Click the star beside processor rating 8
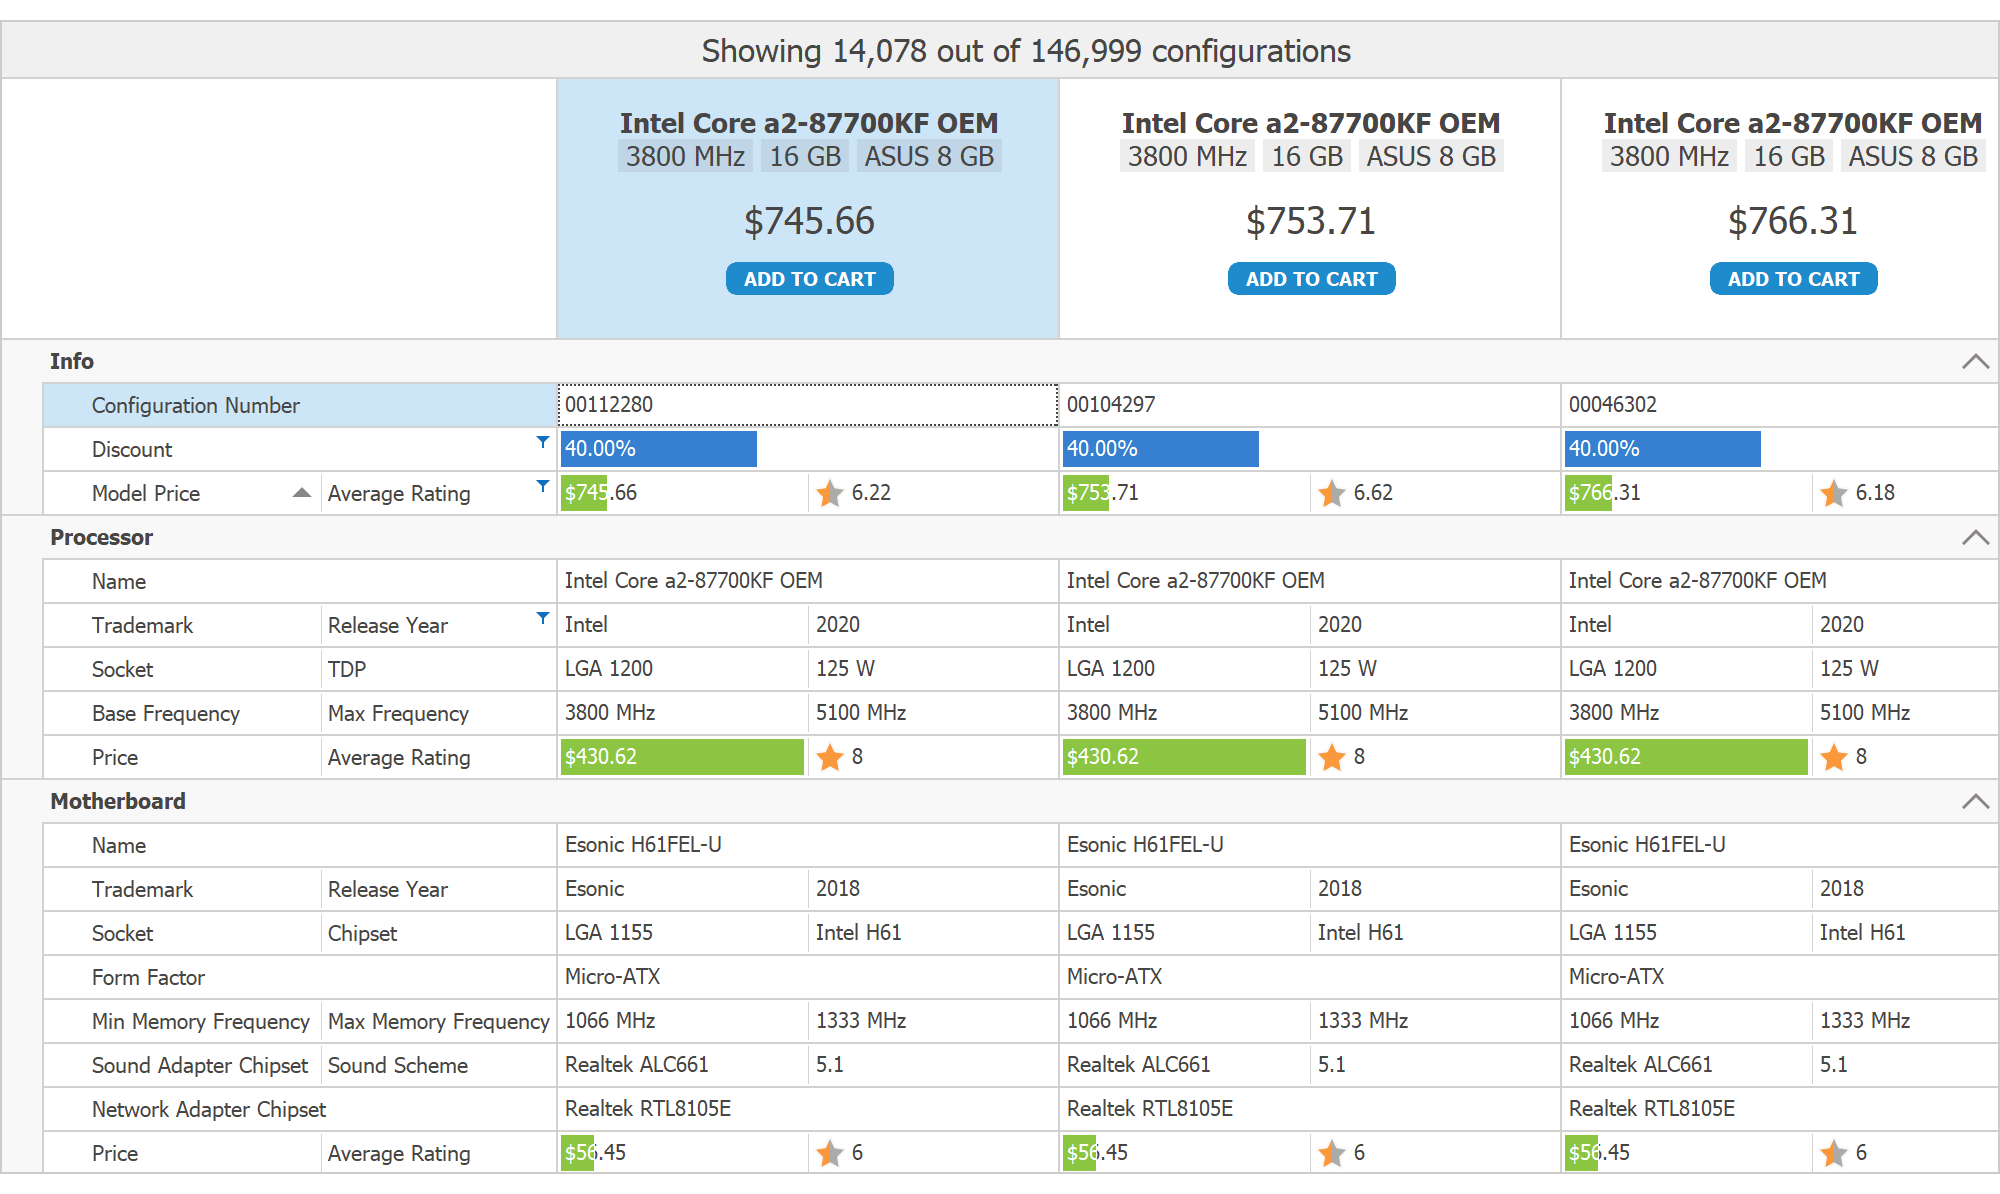Image resolution: width=2000 pixels, height=1194 pixels. click(x=829, y=757)
